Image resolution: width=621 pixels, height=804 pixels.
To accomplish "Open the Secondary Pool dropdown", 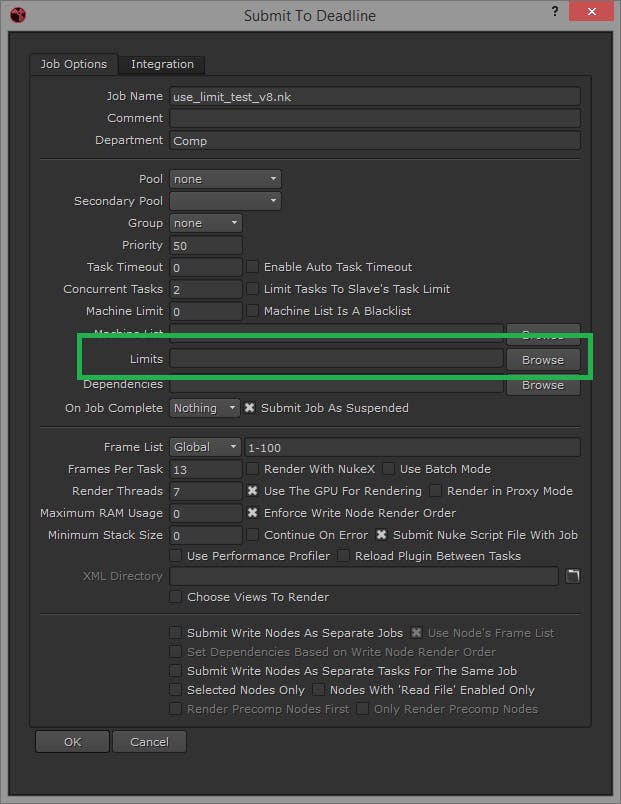I will pos(225,201).
